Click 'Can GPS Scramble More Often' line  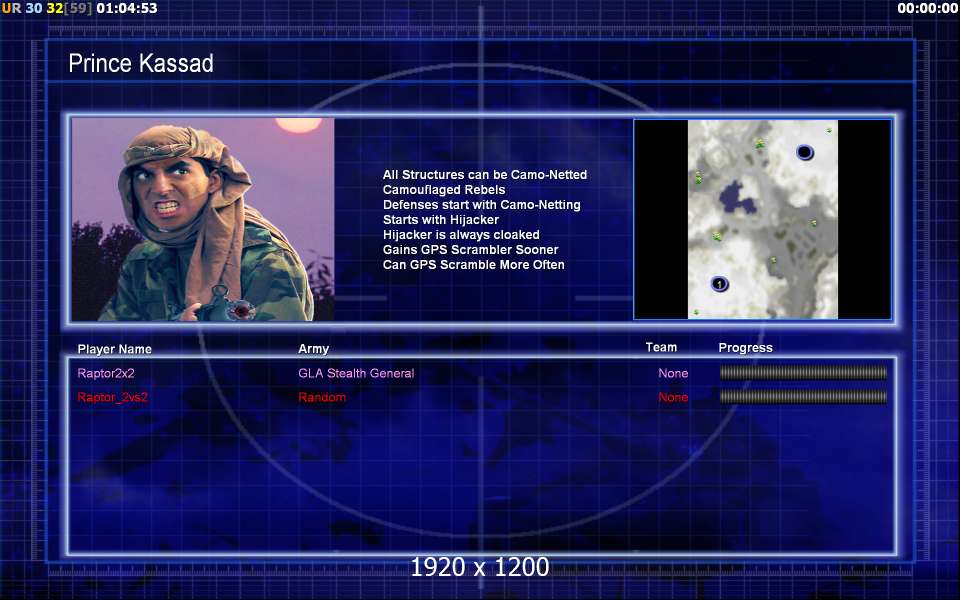[x=474, y=264]
